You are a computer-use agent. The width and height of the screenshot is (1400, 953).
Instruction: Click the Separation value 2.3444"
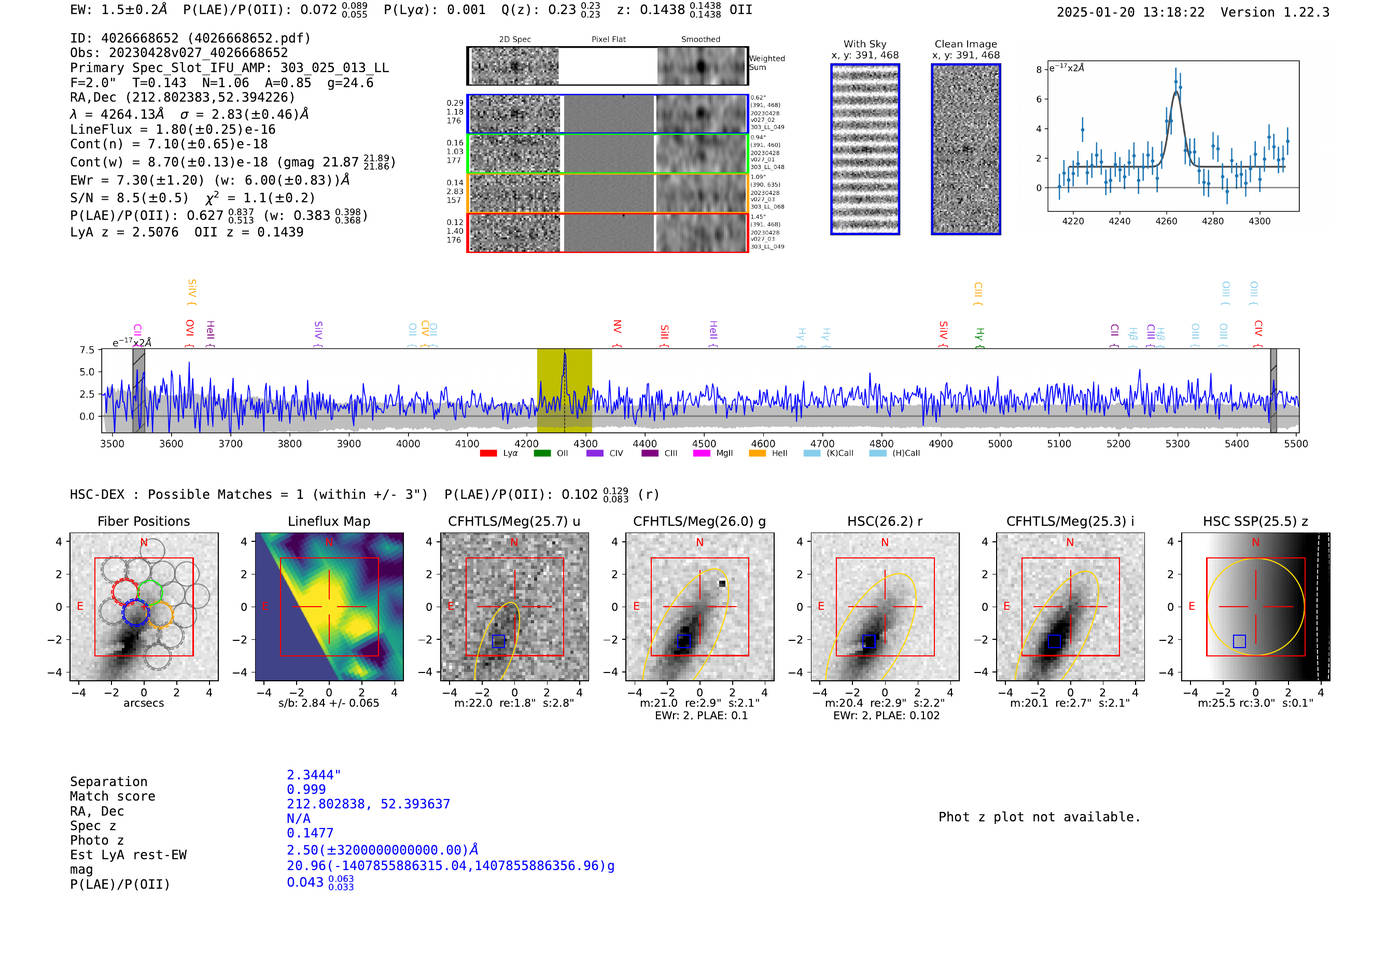314,775
